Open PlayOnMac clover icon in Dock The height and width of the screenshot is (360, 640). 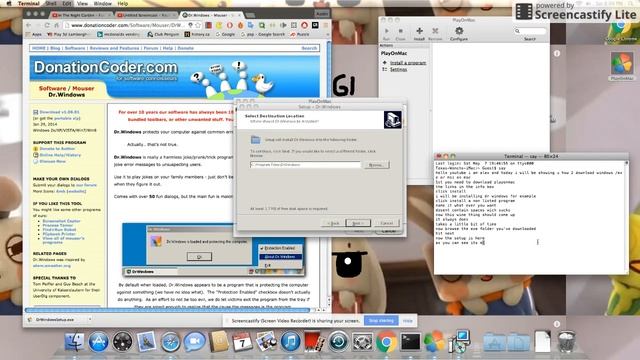434,342
